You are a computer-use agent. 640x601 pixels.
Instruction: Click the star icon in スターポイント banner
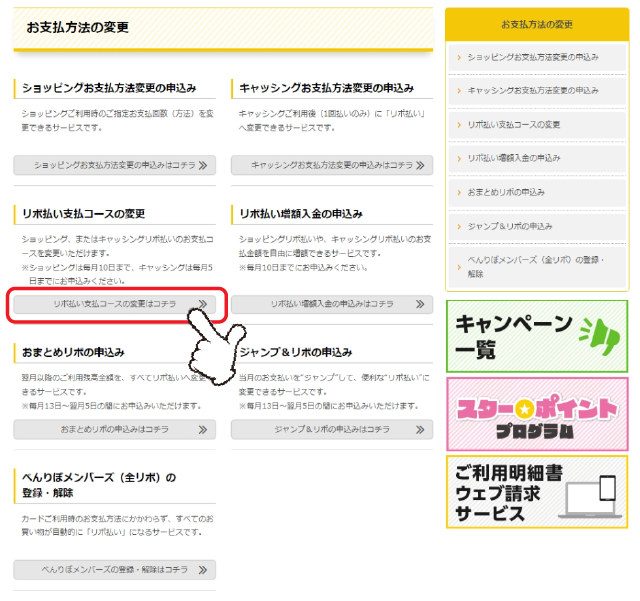pos(524,409)
